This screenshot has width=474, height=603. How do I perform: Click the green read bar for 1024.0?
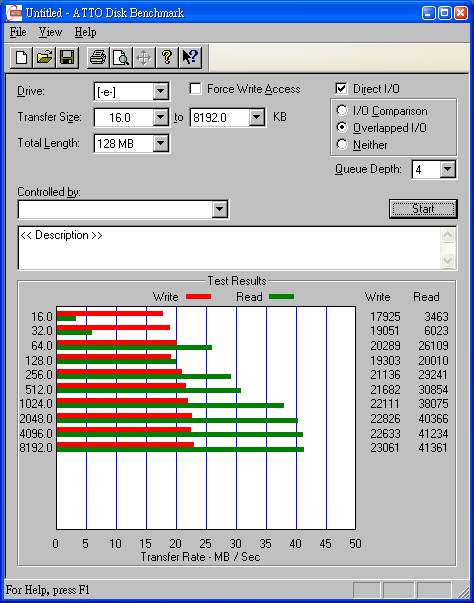click(170, 405)
